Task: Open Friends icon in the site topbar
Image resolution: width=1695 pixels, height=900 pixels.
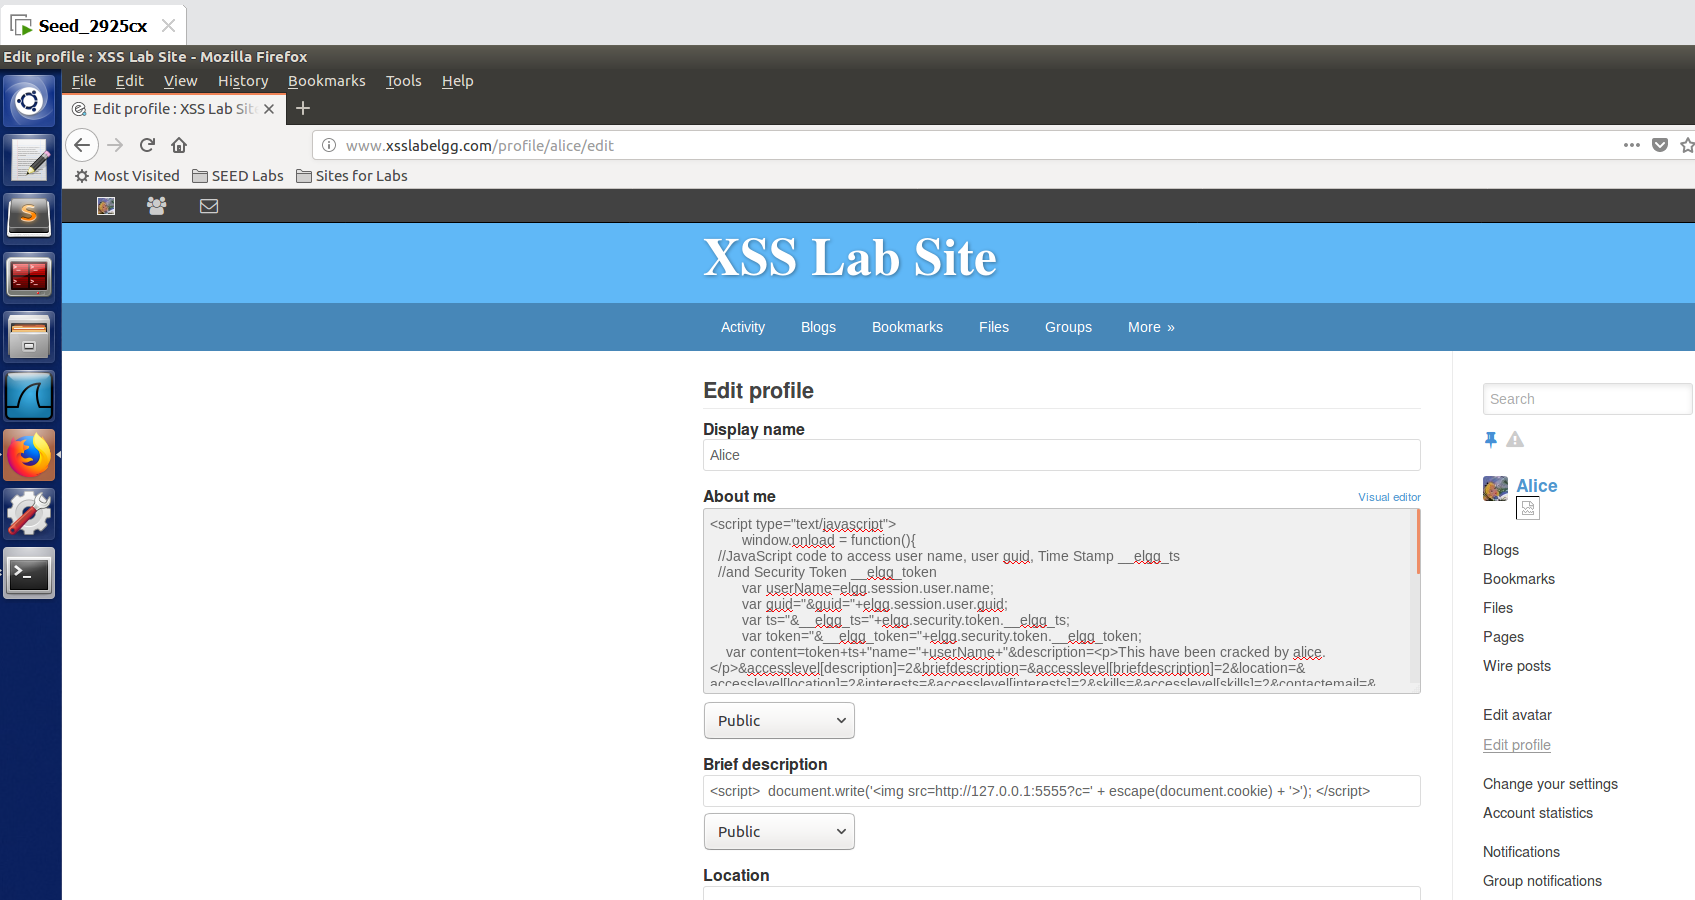Action: click(157, 206)
